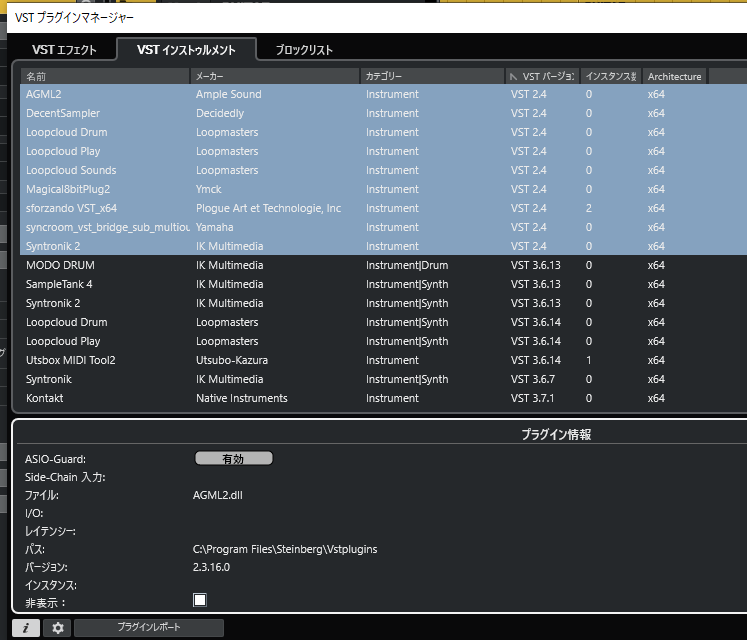Switch to the VST エフェクト tab
Image resolution: width=747 pixels, height=640 pixels.
tap(64, 50)
